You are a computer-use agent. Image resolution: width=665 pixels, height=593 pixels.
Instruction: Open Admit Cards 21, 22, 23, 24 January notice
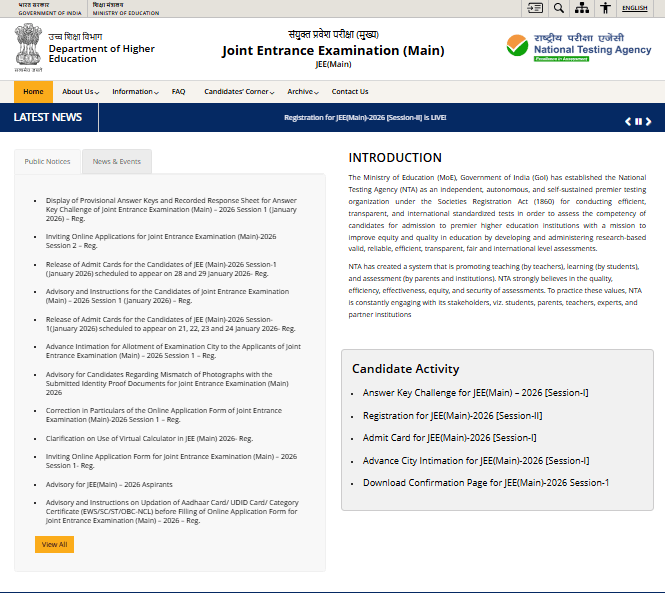170,324
